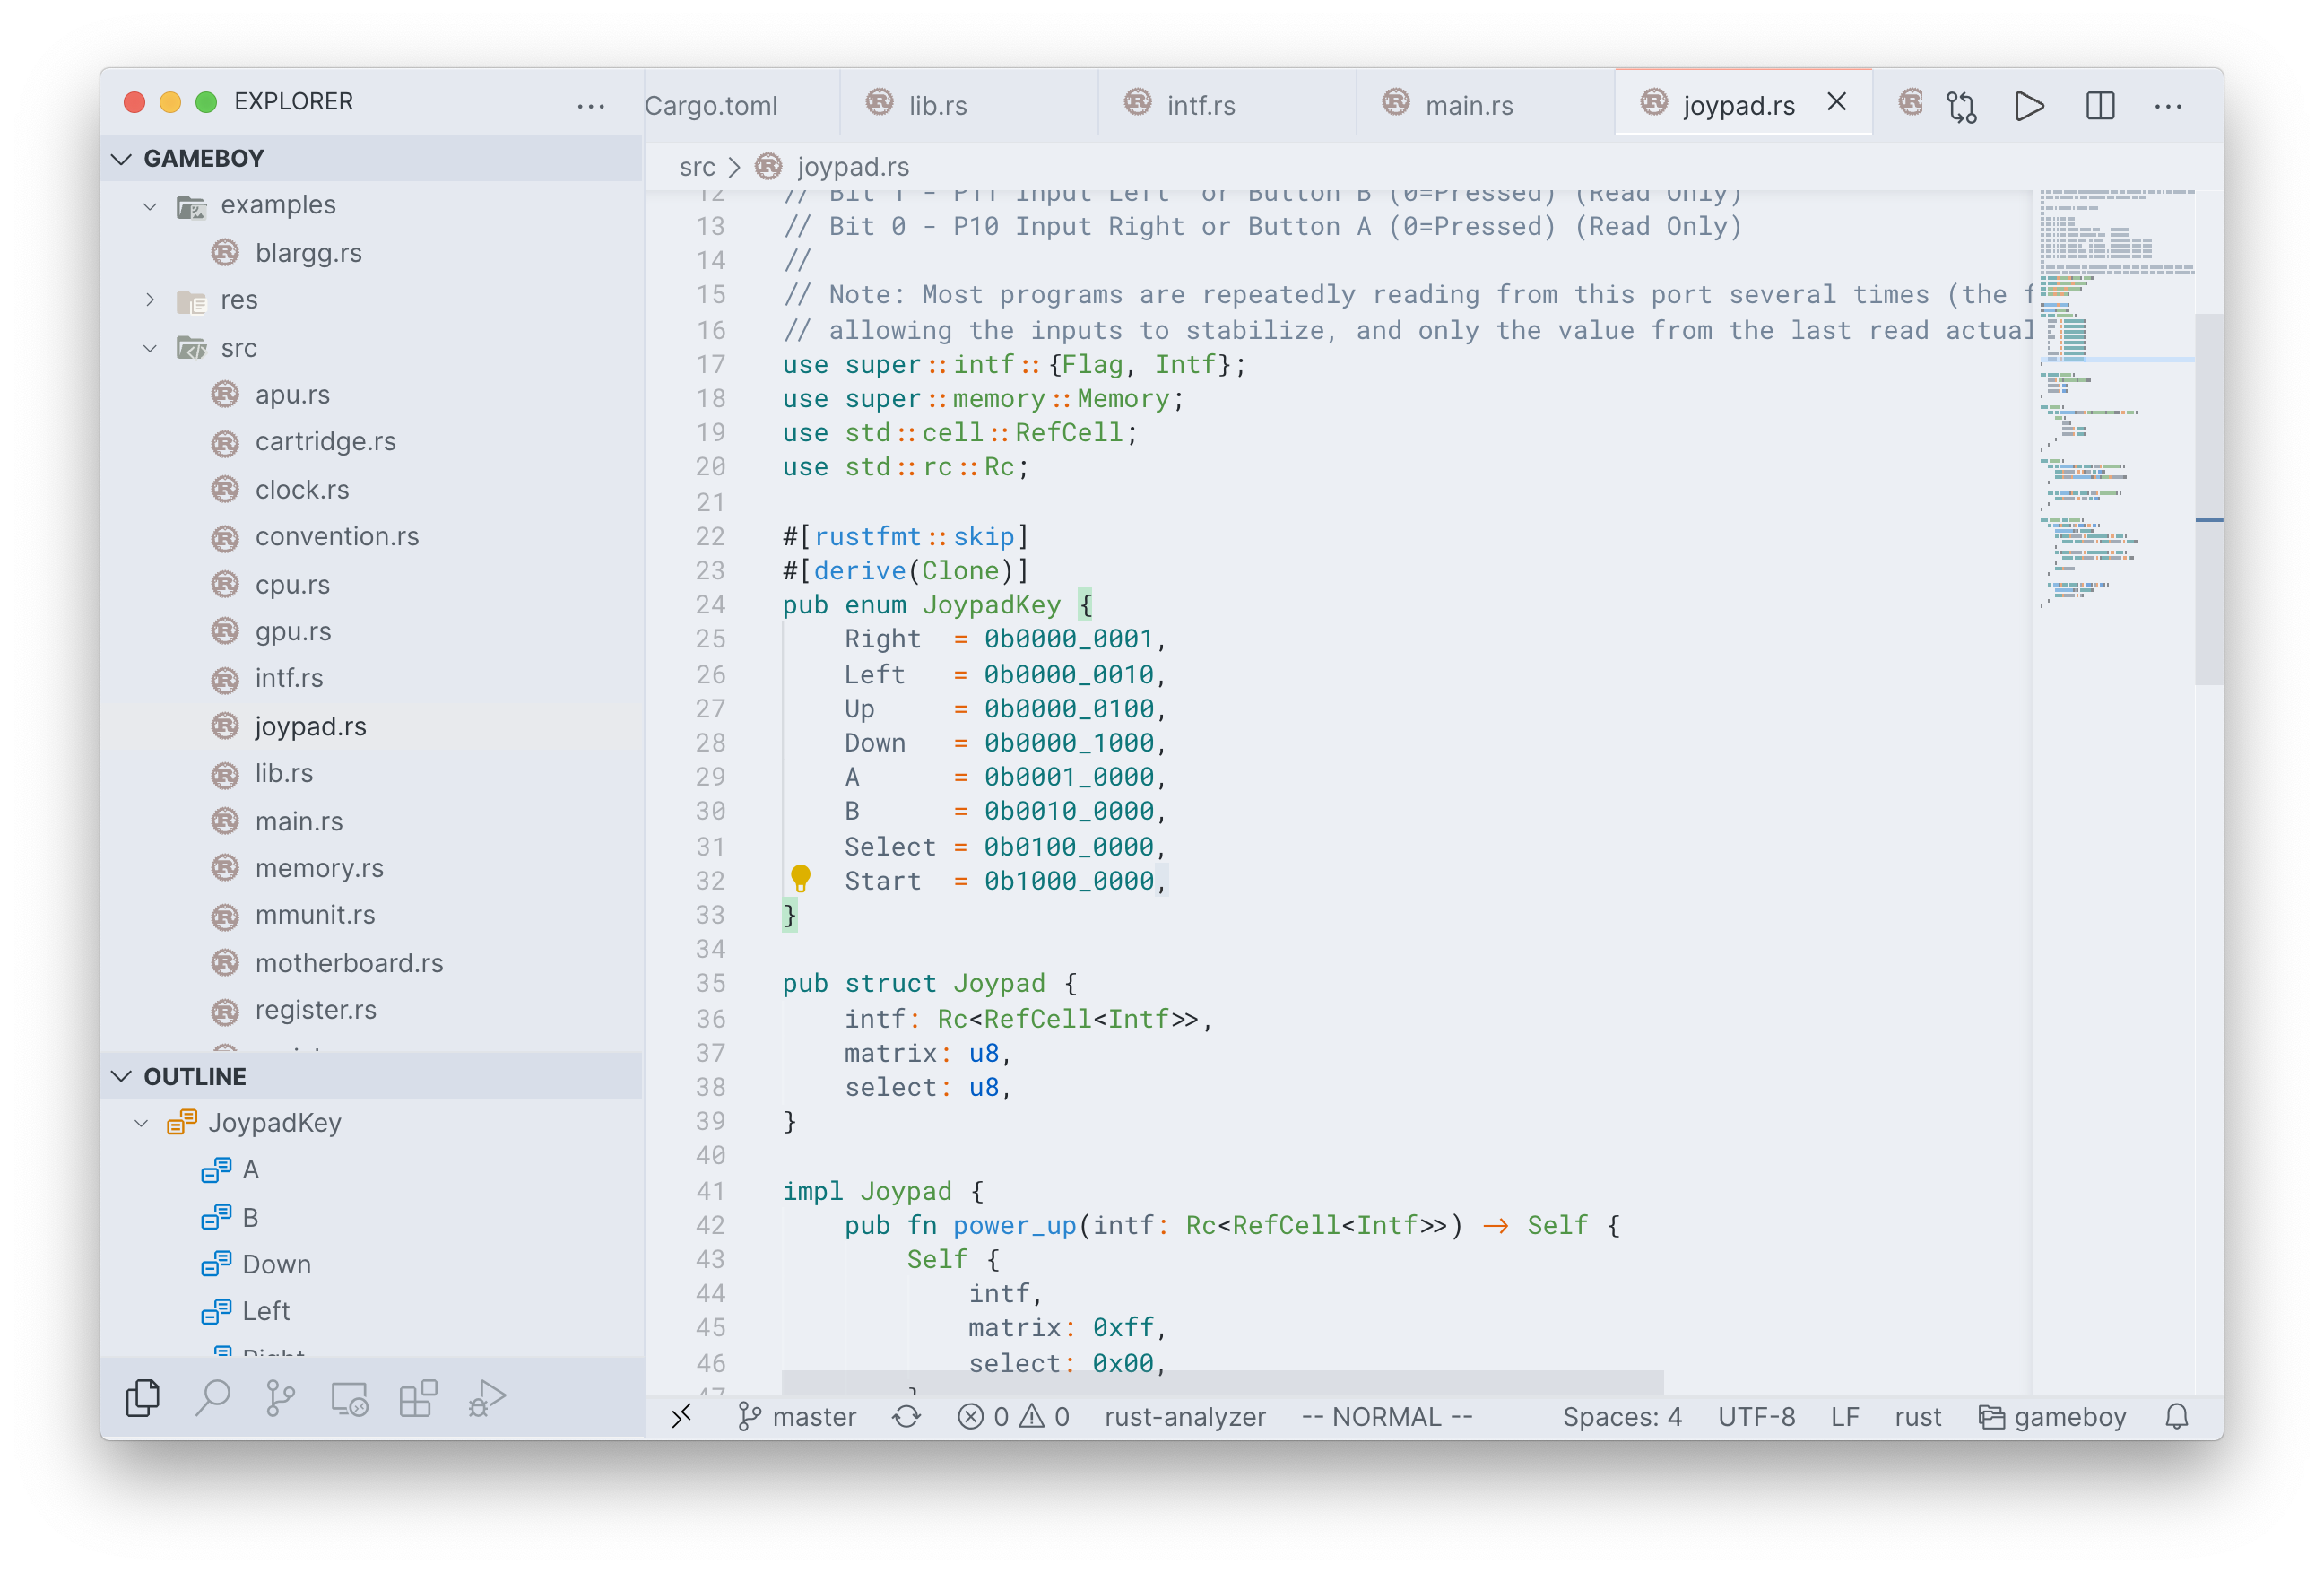The image size is (2324, 1573).
Task: Open the notifications bell in status bar
Action: (x=2177, y=1417)
